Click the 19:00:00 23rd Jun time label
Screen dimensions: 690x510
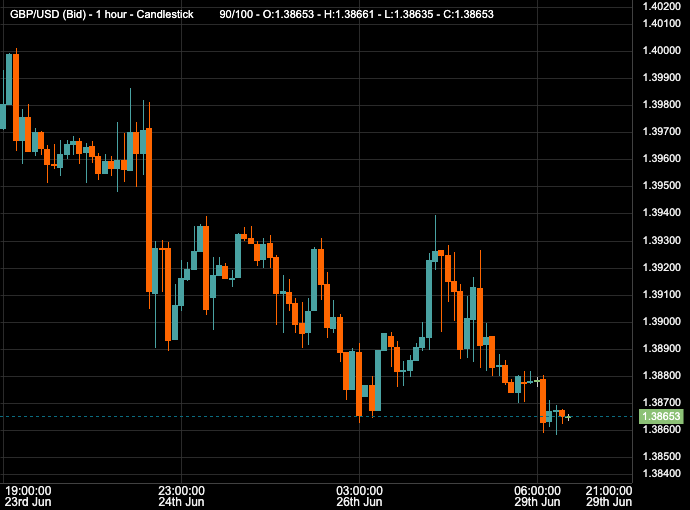click(28, 496)
